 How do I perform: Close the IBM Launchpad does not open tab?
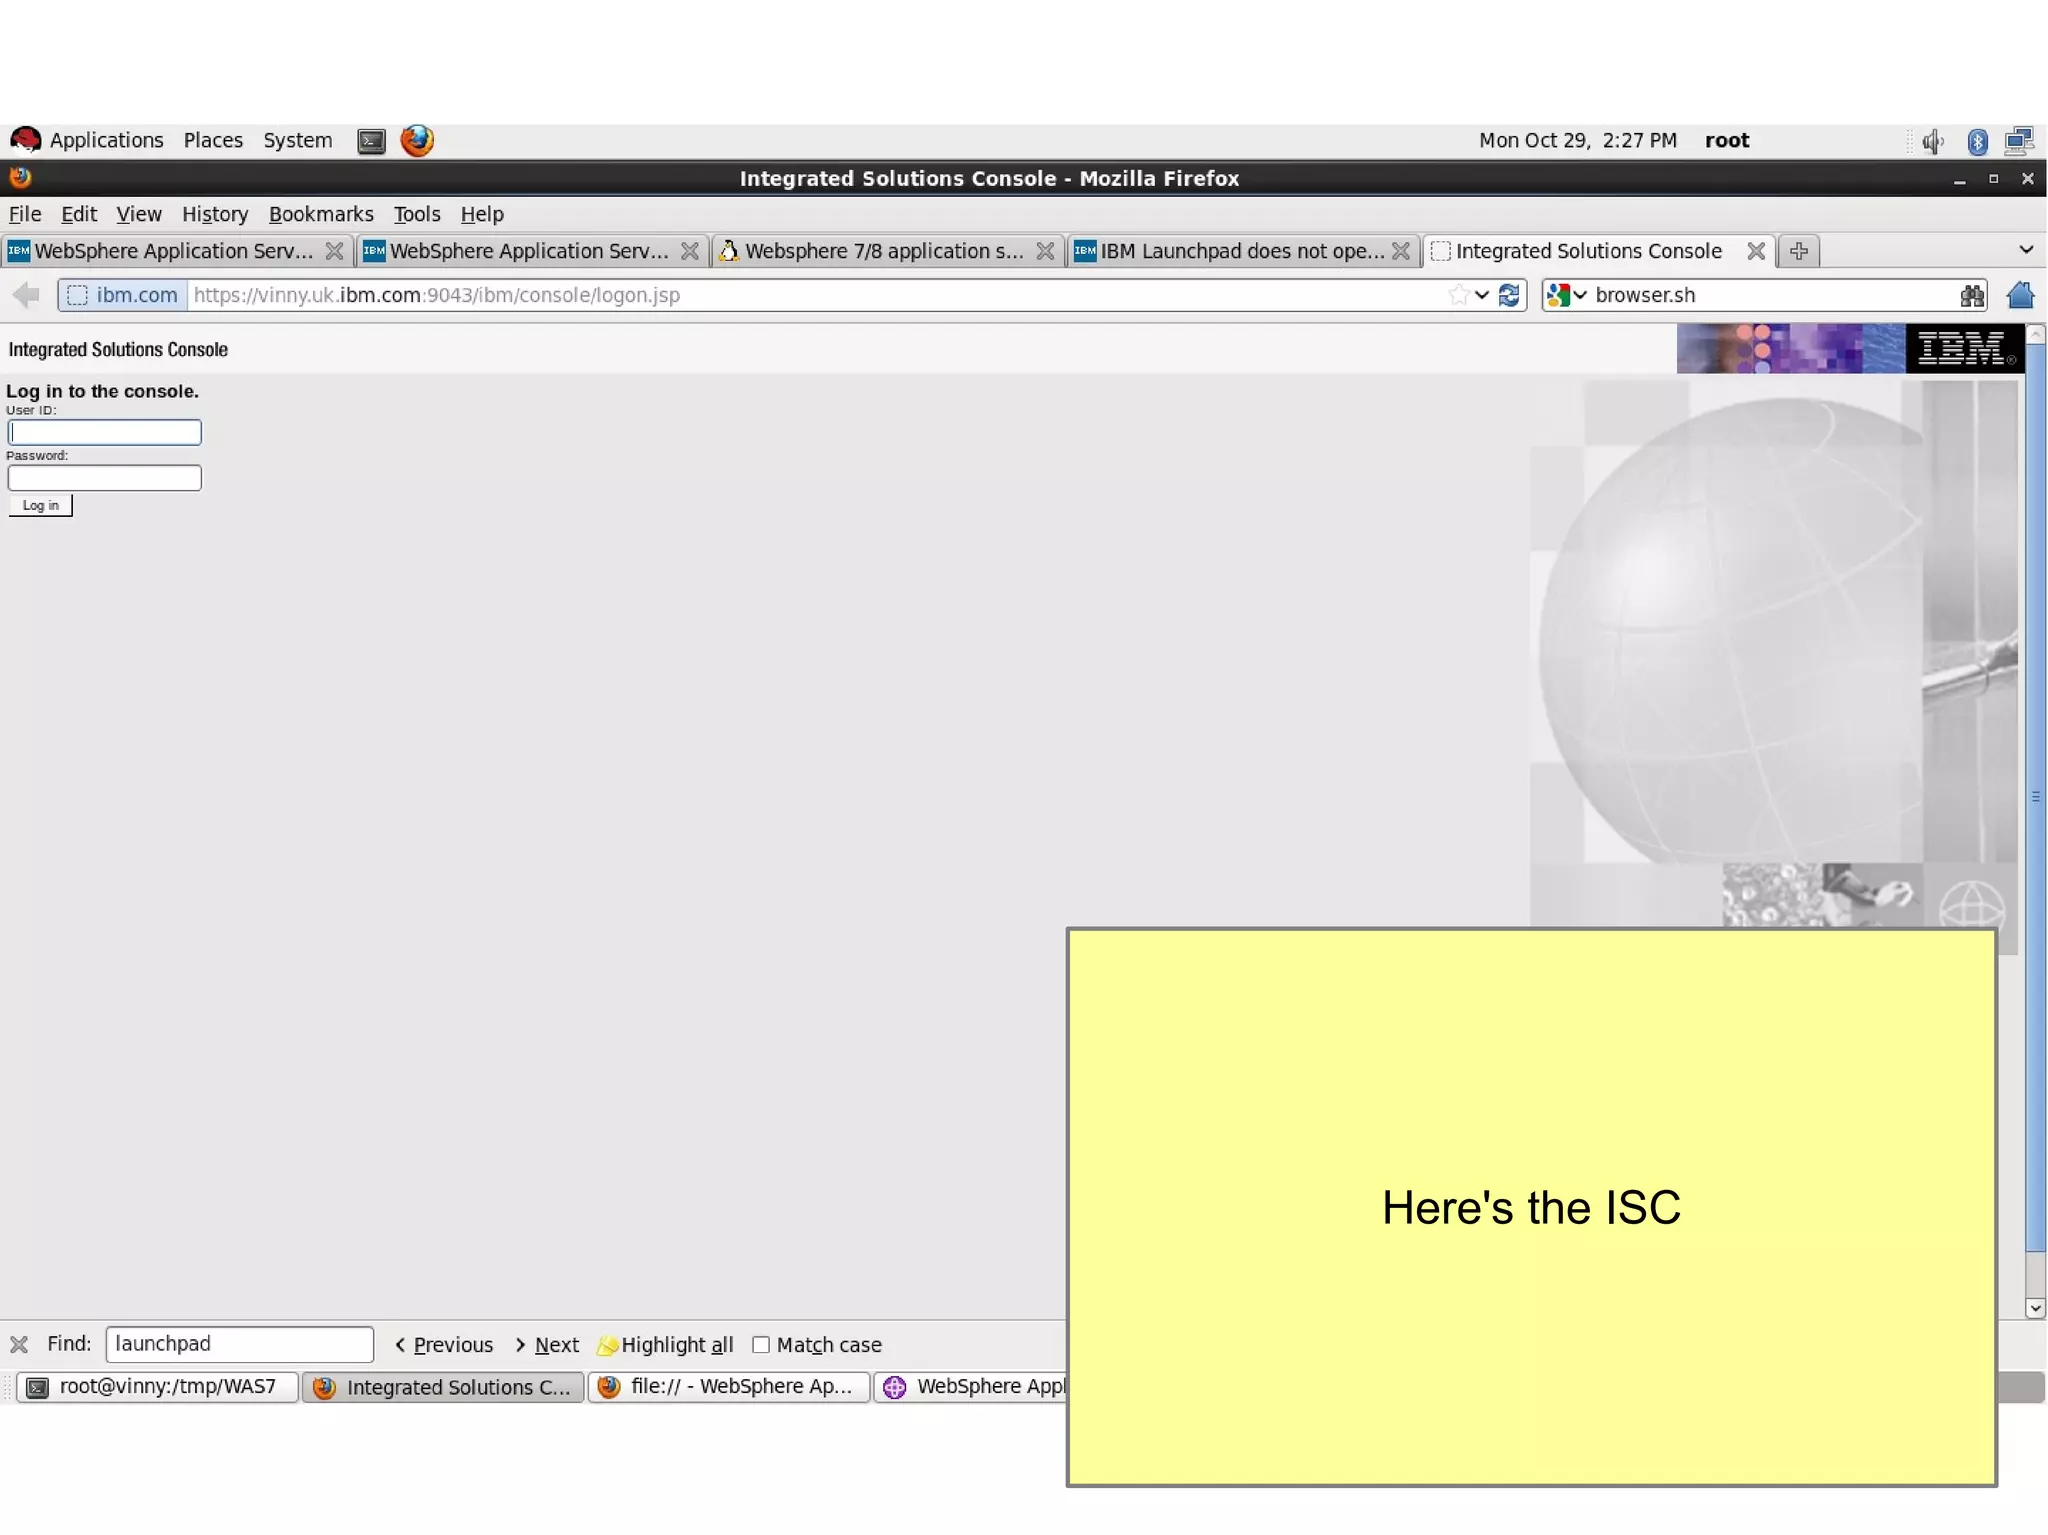click(x=1400, y=251)
